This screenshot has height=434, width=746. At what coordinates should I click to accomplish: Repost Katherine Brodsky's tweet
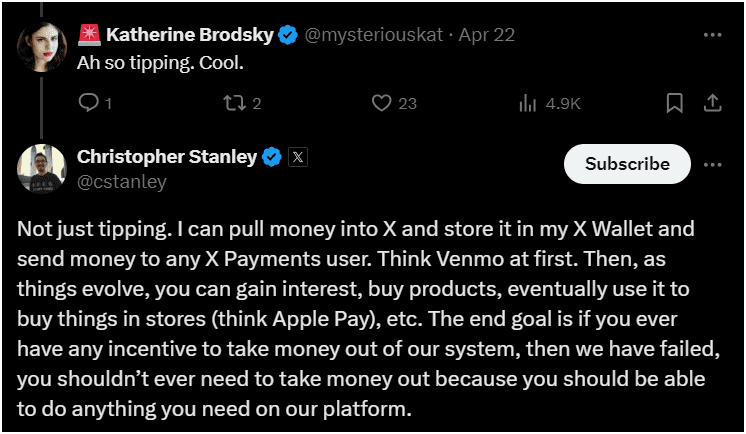[x=234, y=103]
